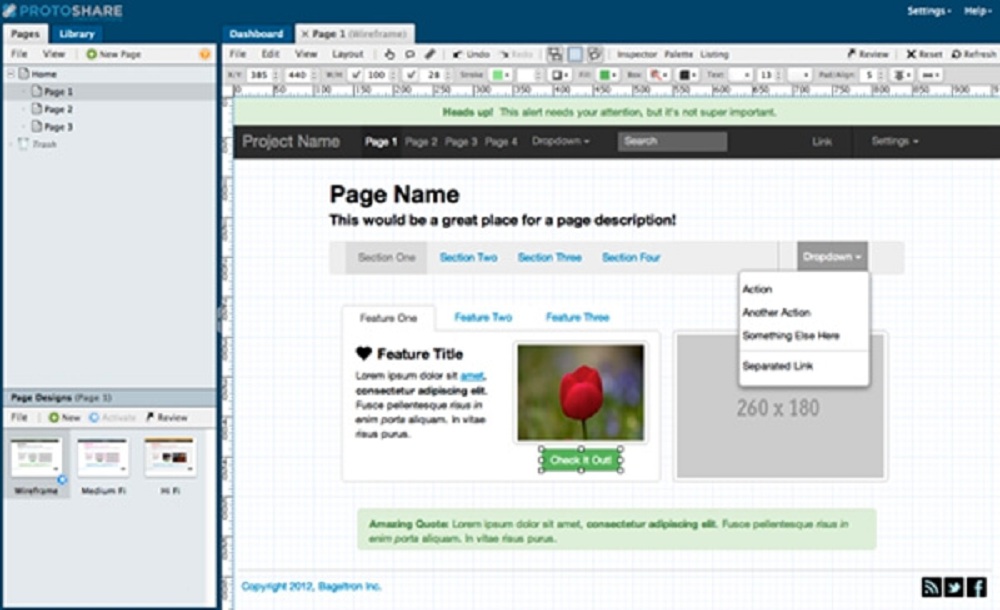Select the hand pan tool icon

(x=390, y=54)
